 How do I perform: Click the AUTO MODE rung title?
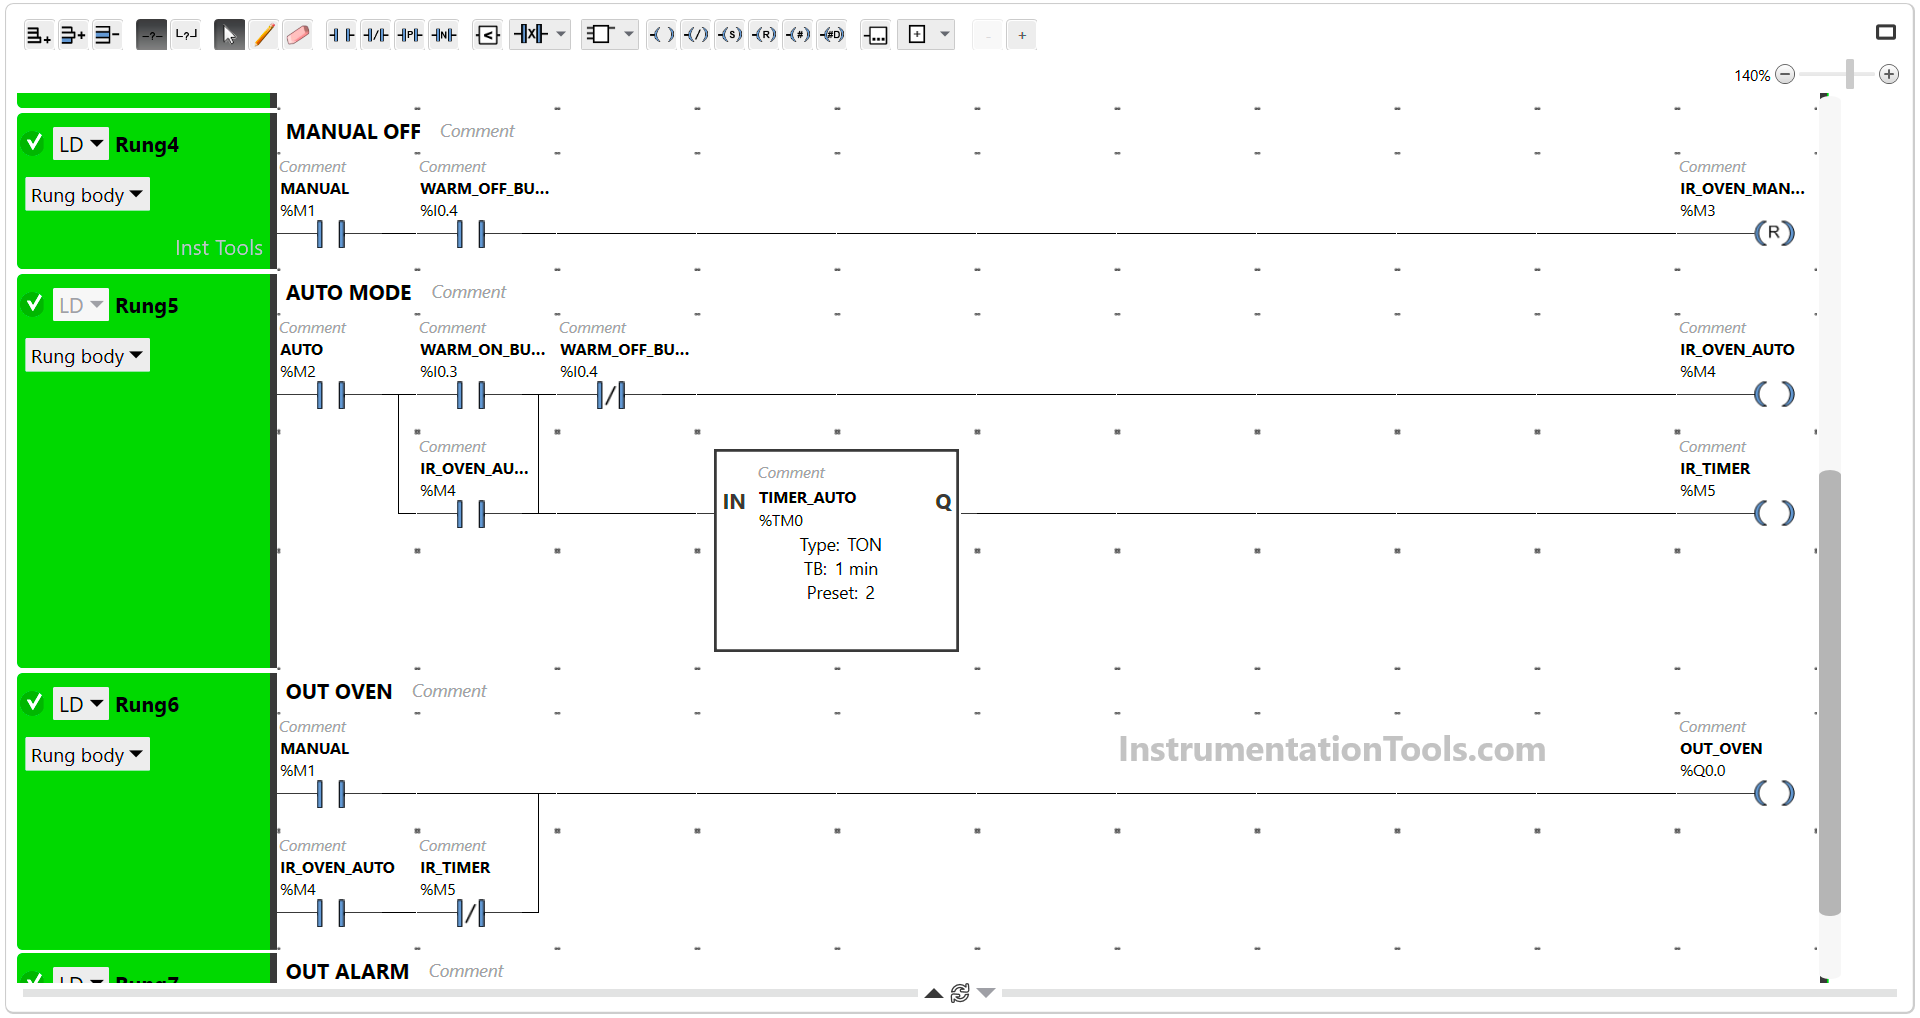(349, 293)
